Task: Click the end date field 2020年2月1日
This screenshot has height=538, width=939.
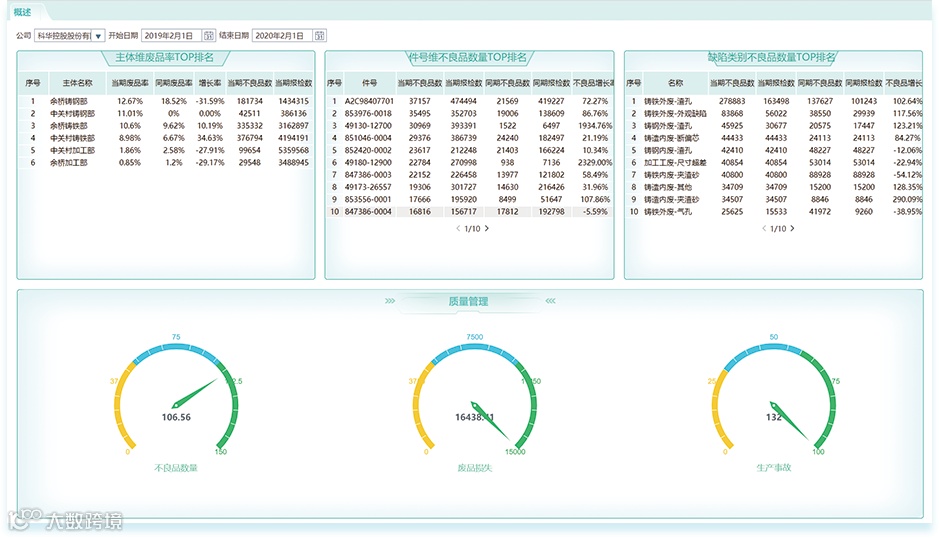Action: point(283,36)
